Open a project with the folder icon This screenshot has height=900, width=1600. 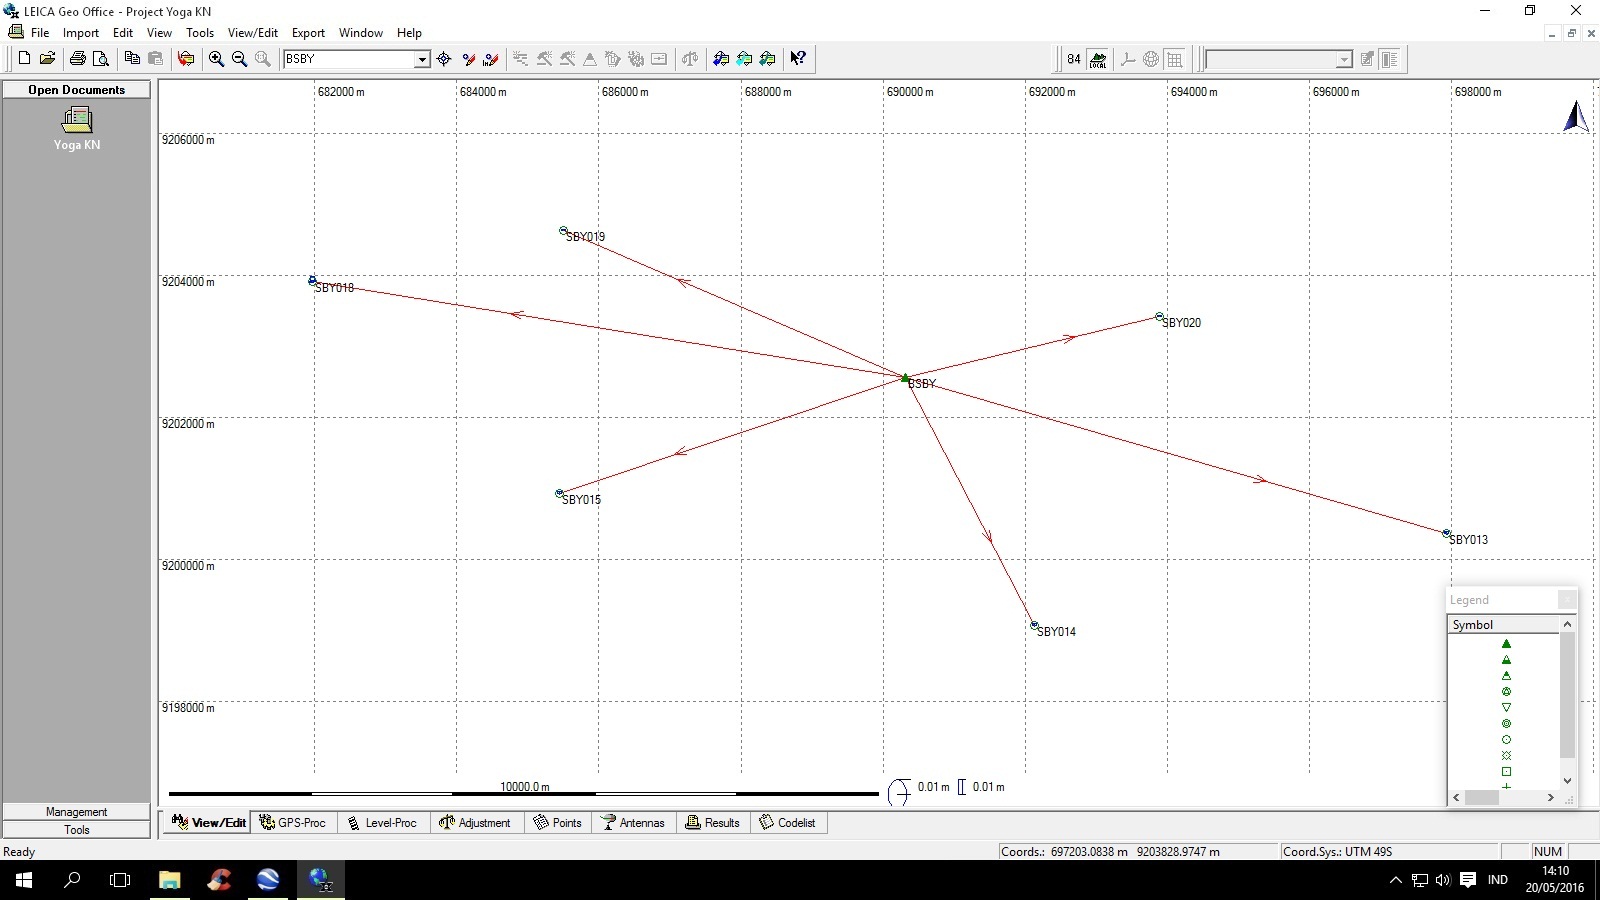coord(48,58)
